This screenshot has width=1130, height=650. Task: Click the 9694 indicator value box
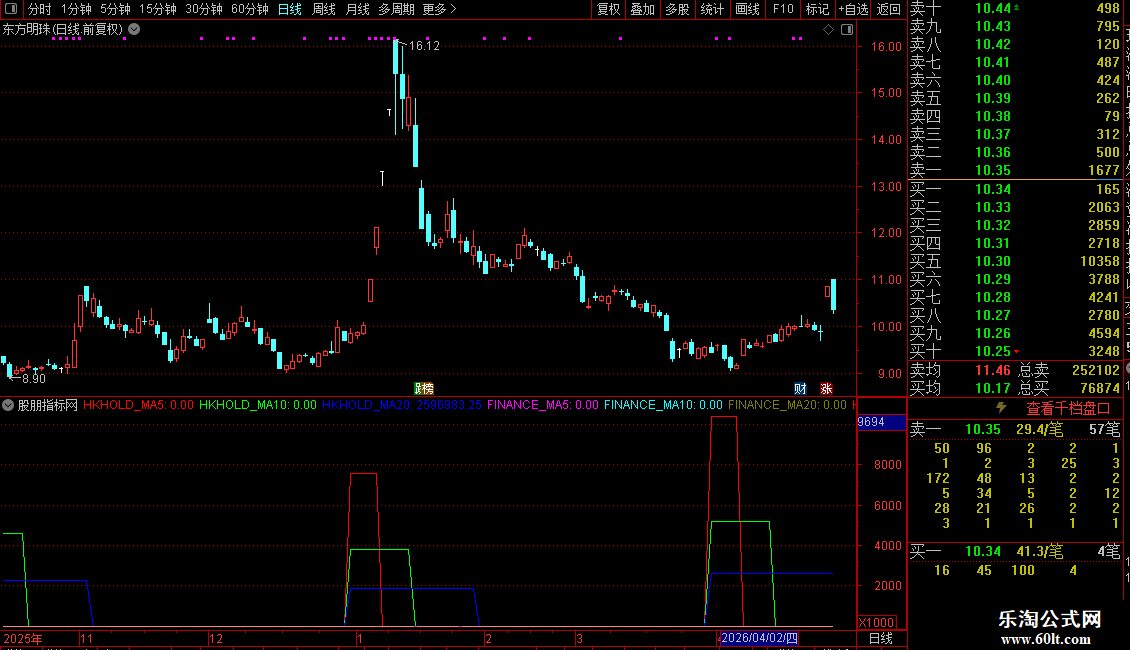tap(881, 422)
